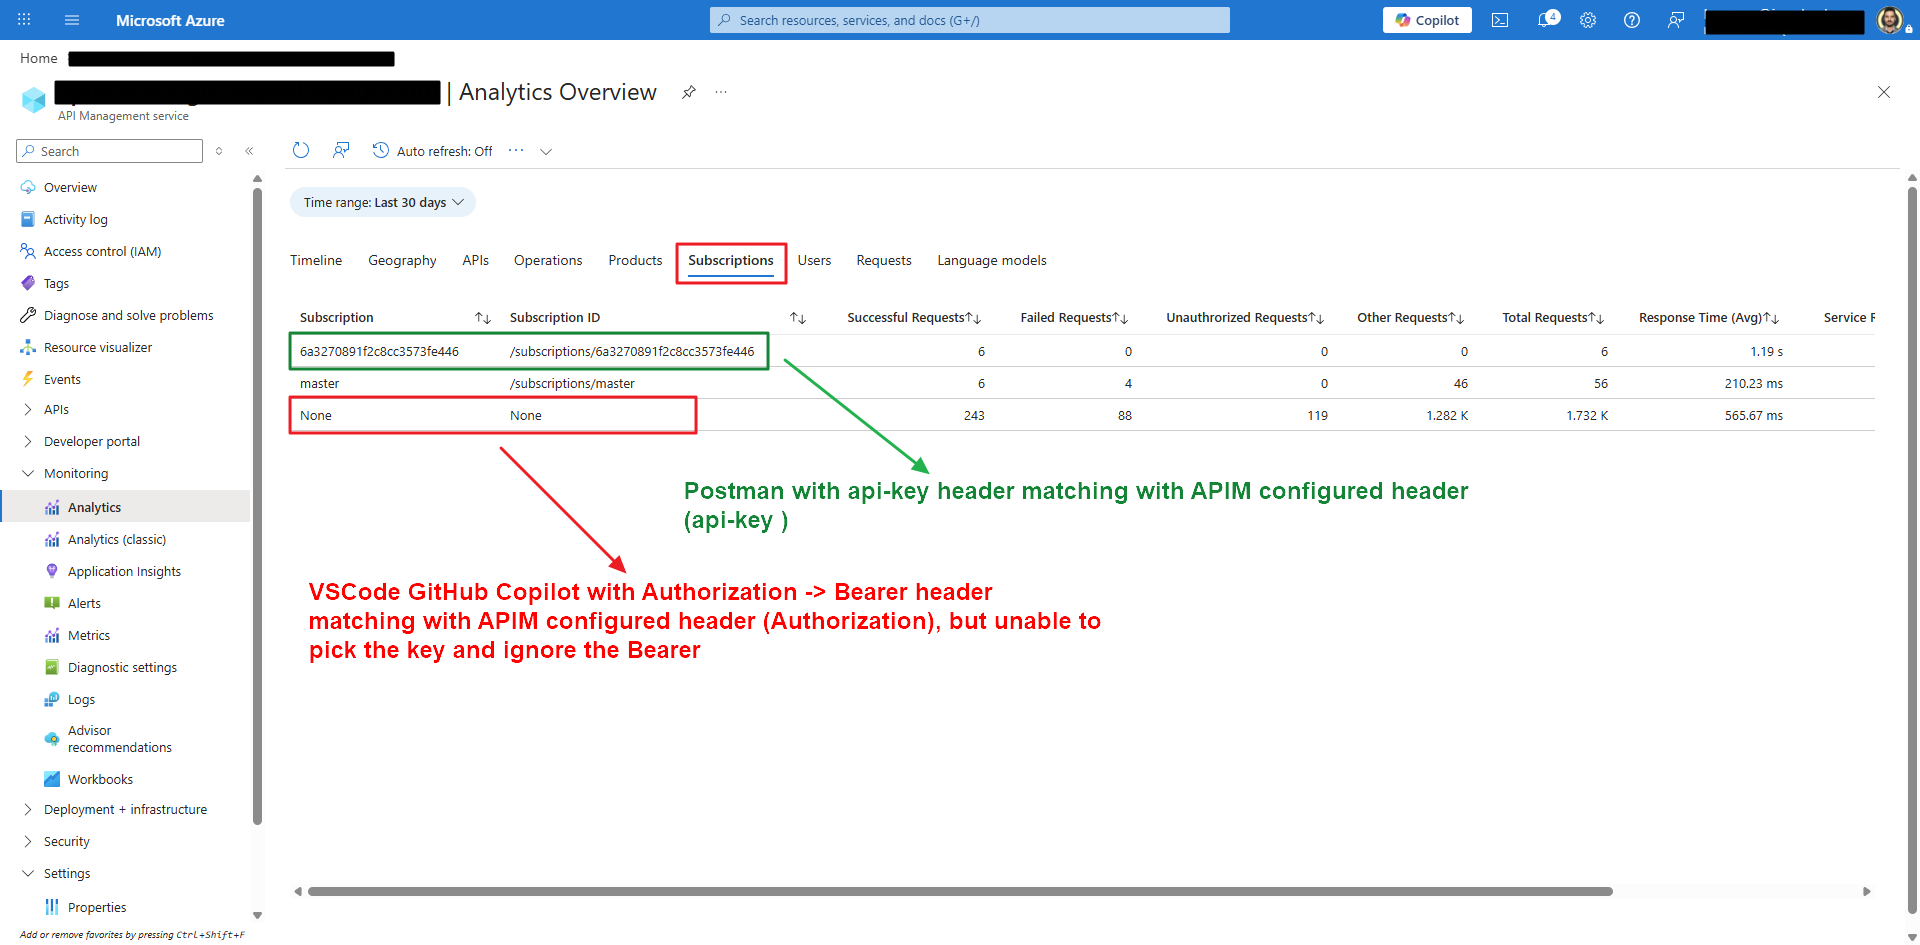Screen dimensions: 1920x945
Task: Open Overview in sidebar
Action: 70,187
